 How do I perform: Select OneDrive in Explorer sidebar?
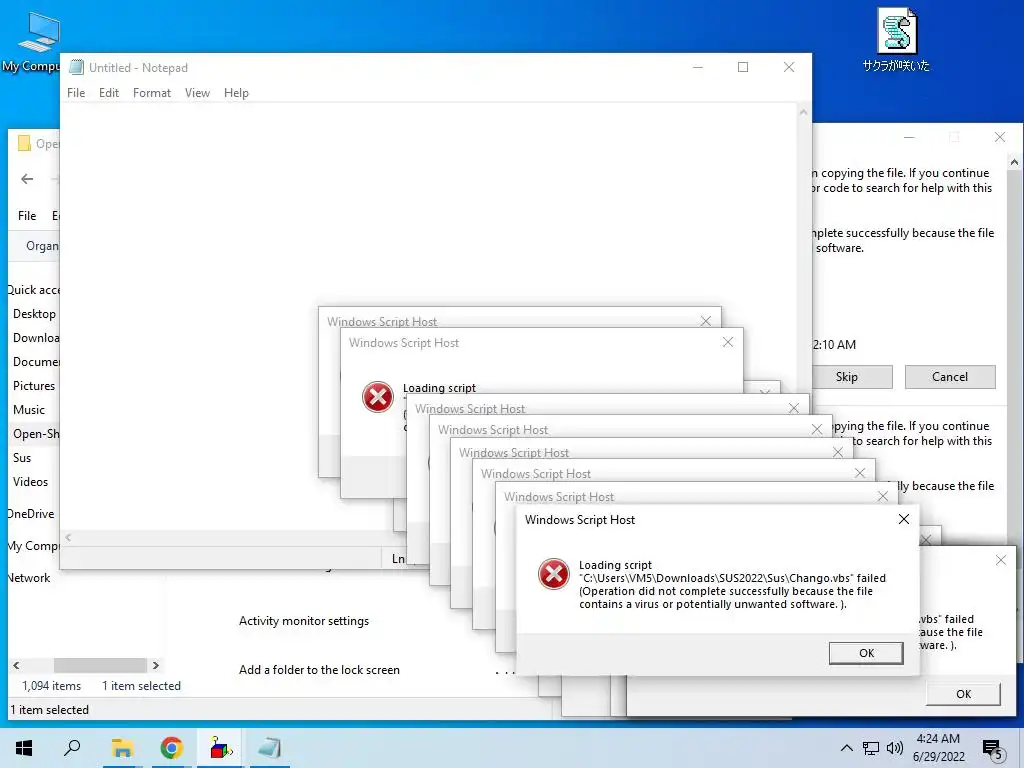click(31, 514)
